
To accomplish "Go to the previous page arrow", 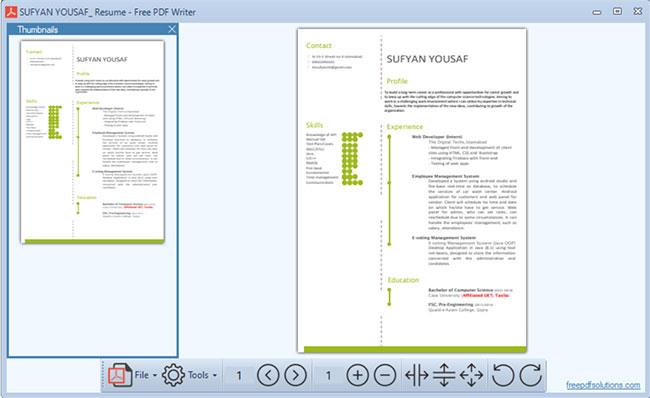I will click(x=268, y=375).
